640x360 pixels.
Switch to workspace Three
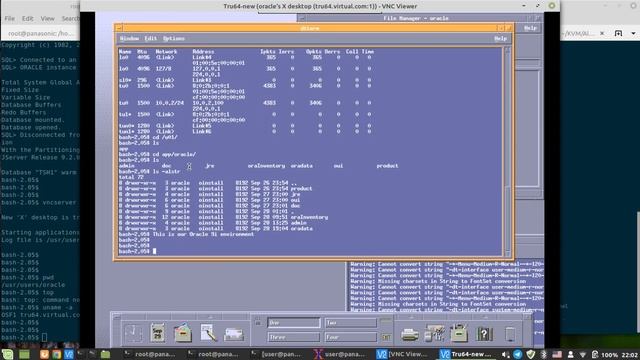click(x=293, y=337)
